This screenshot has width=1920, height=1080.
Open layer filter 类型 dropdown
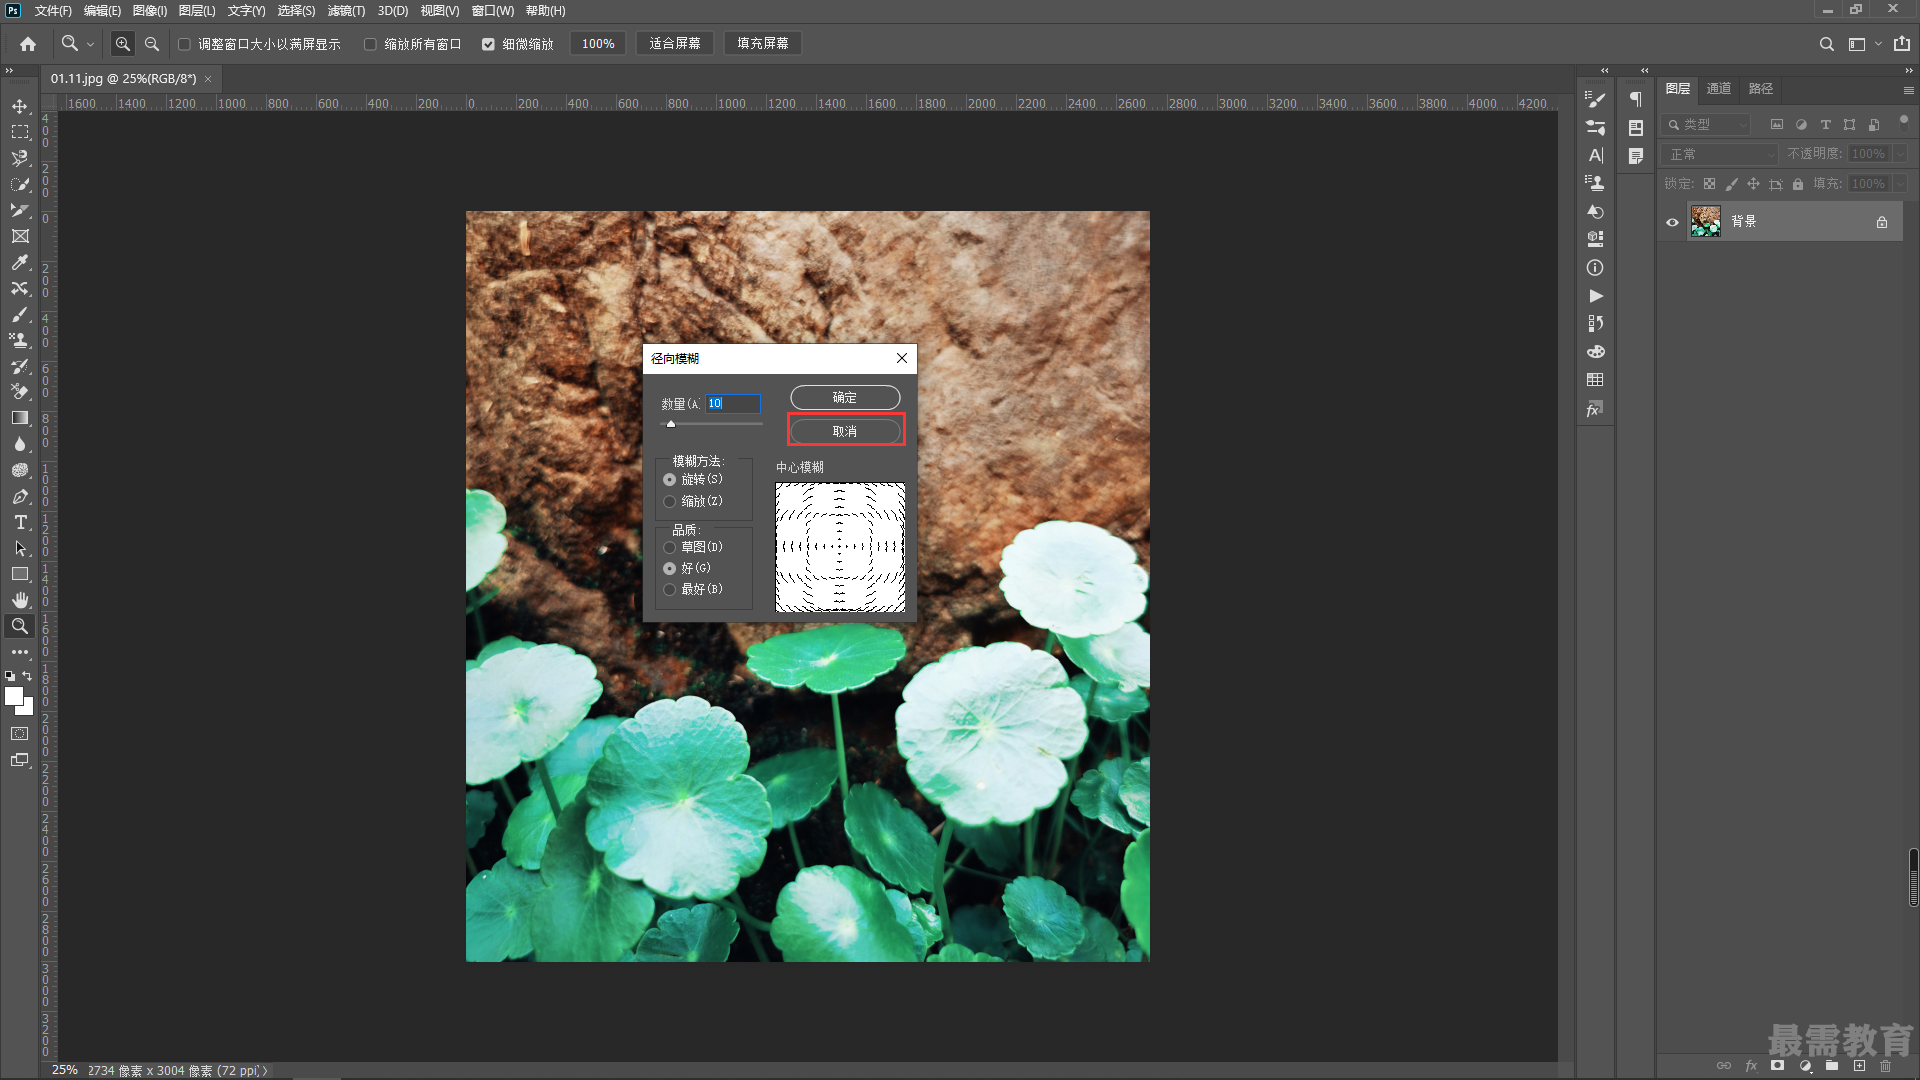[1706, 125]
